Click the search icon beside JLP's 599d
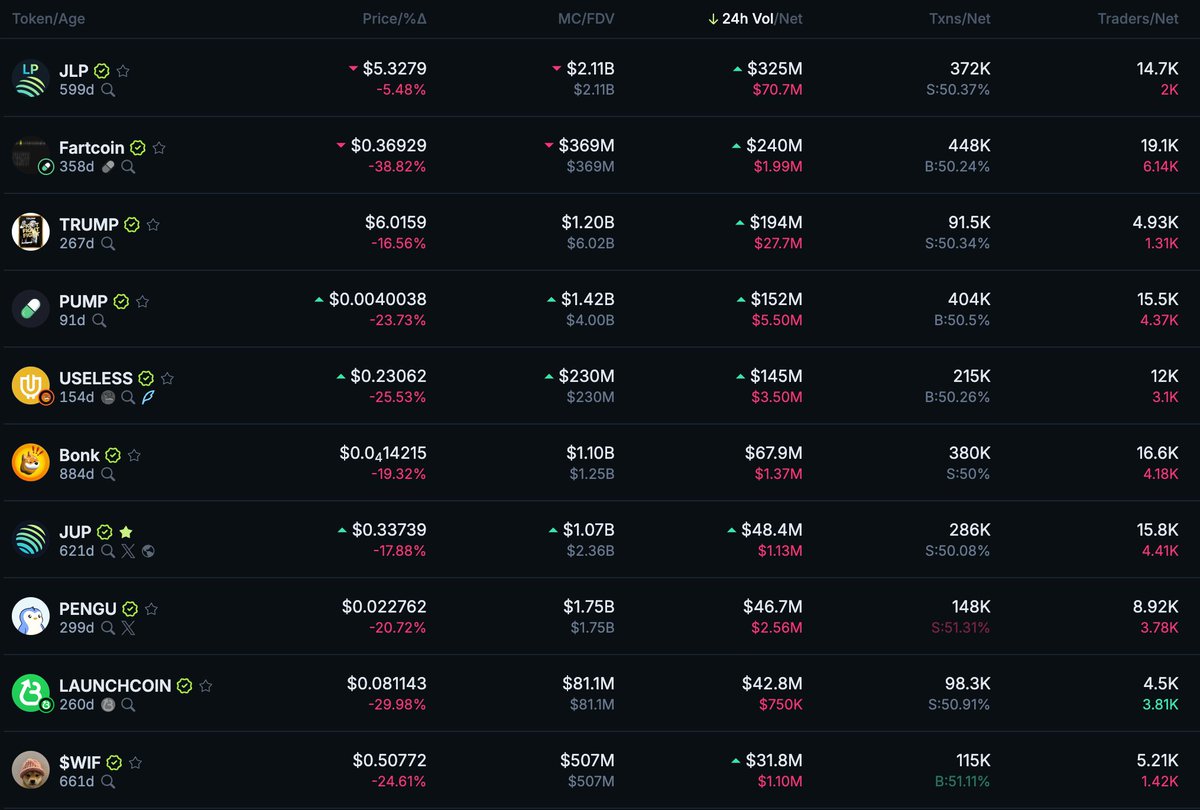 tap(108, 89)
